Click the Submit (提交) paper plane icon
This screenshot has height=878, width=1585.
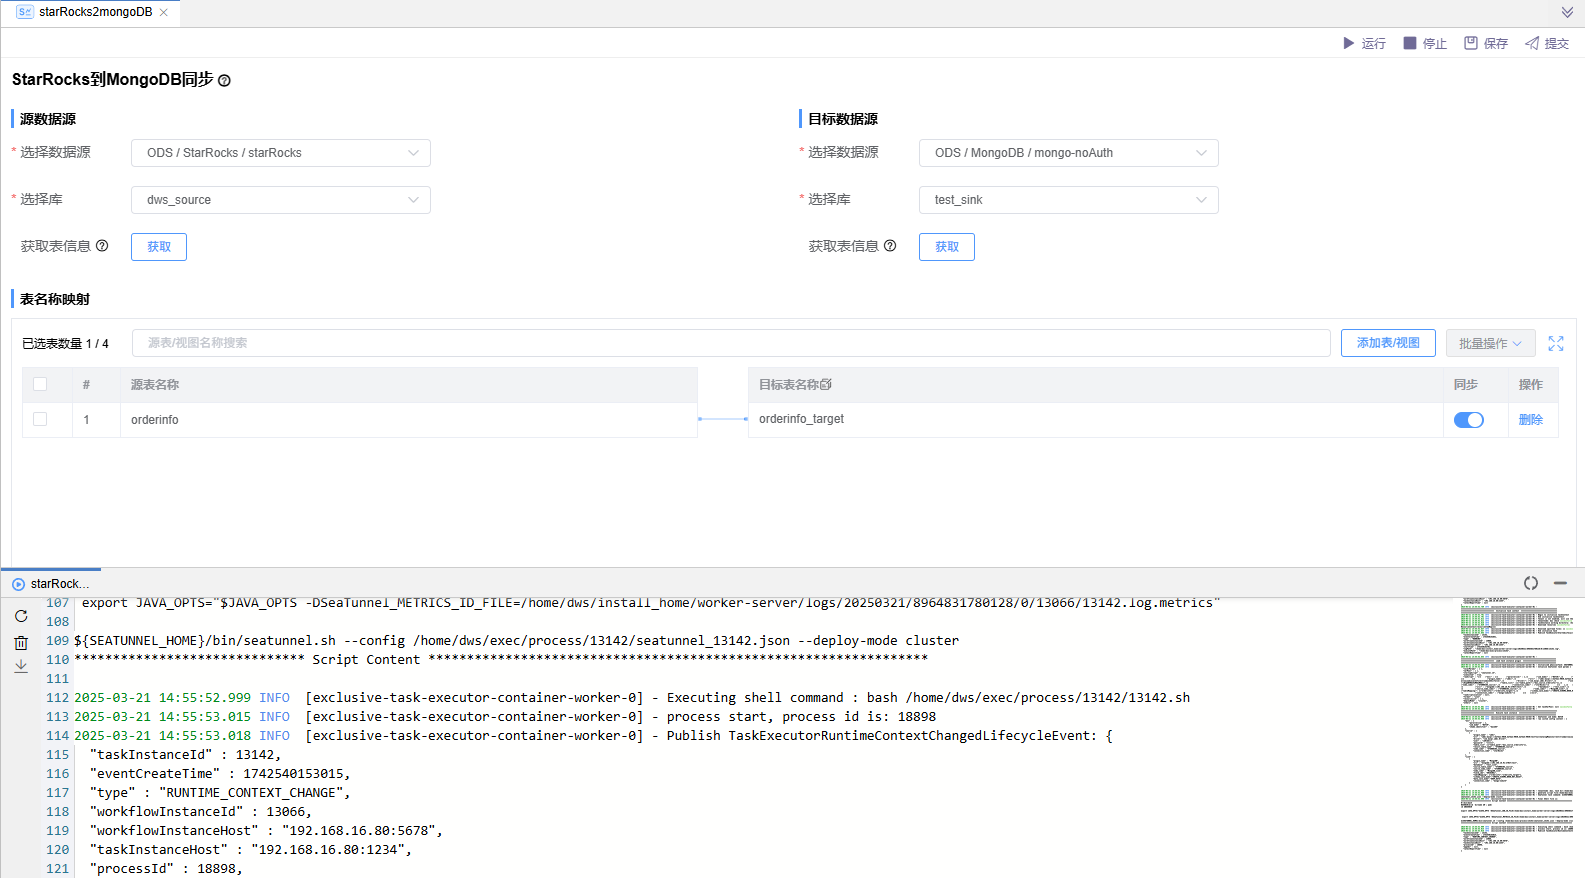(1532, 43)
